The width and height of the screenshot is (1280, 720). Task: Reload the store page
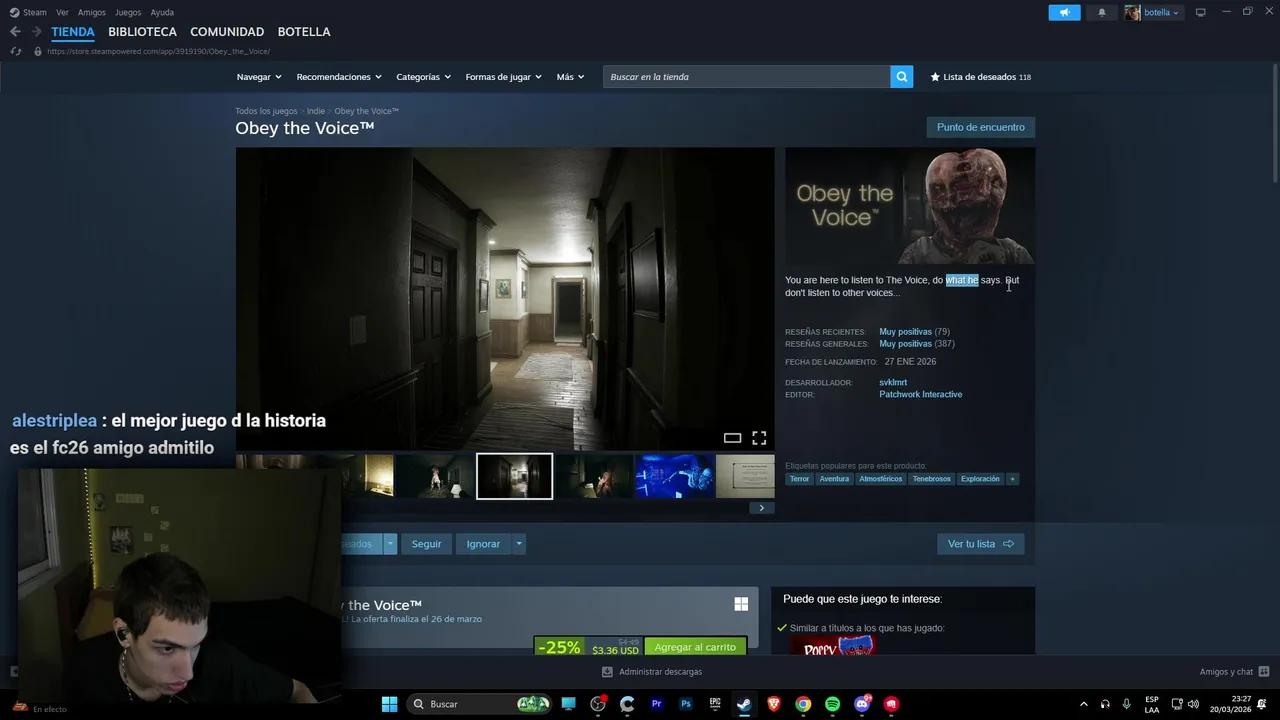pyautogui.click(x=16, y=51)
